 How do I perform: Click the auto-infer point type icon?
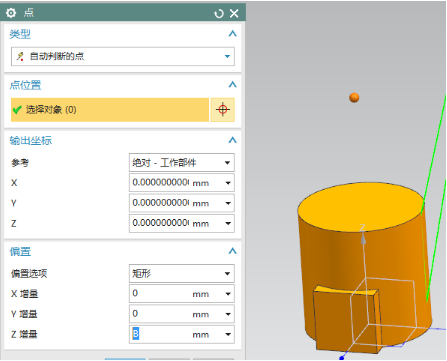(x=20, y=56)
